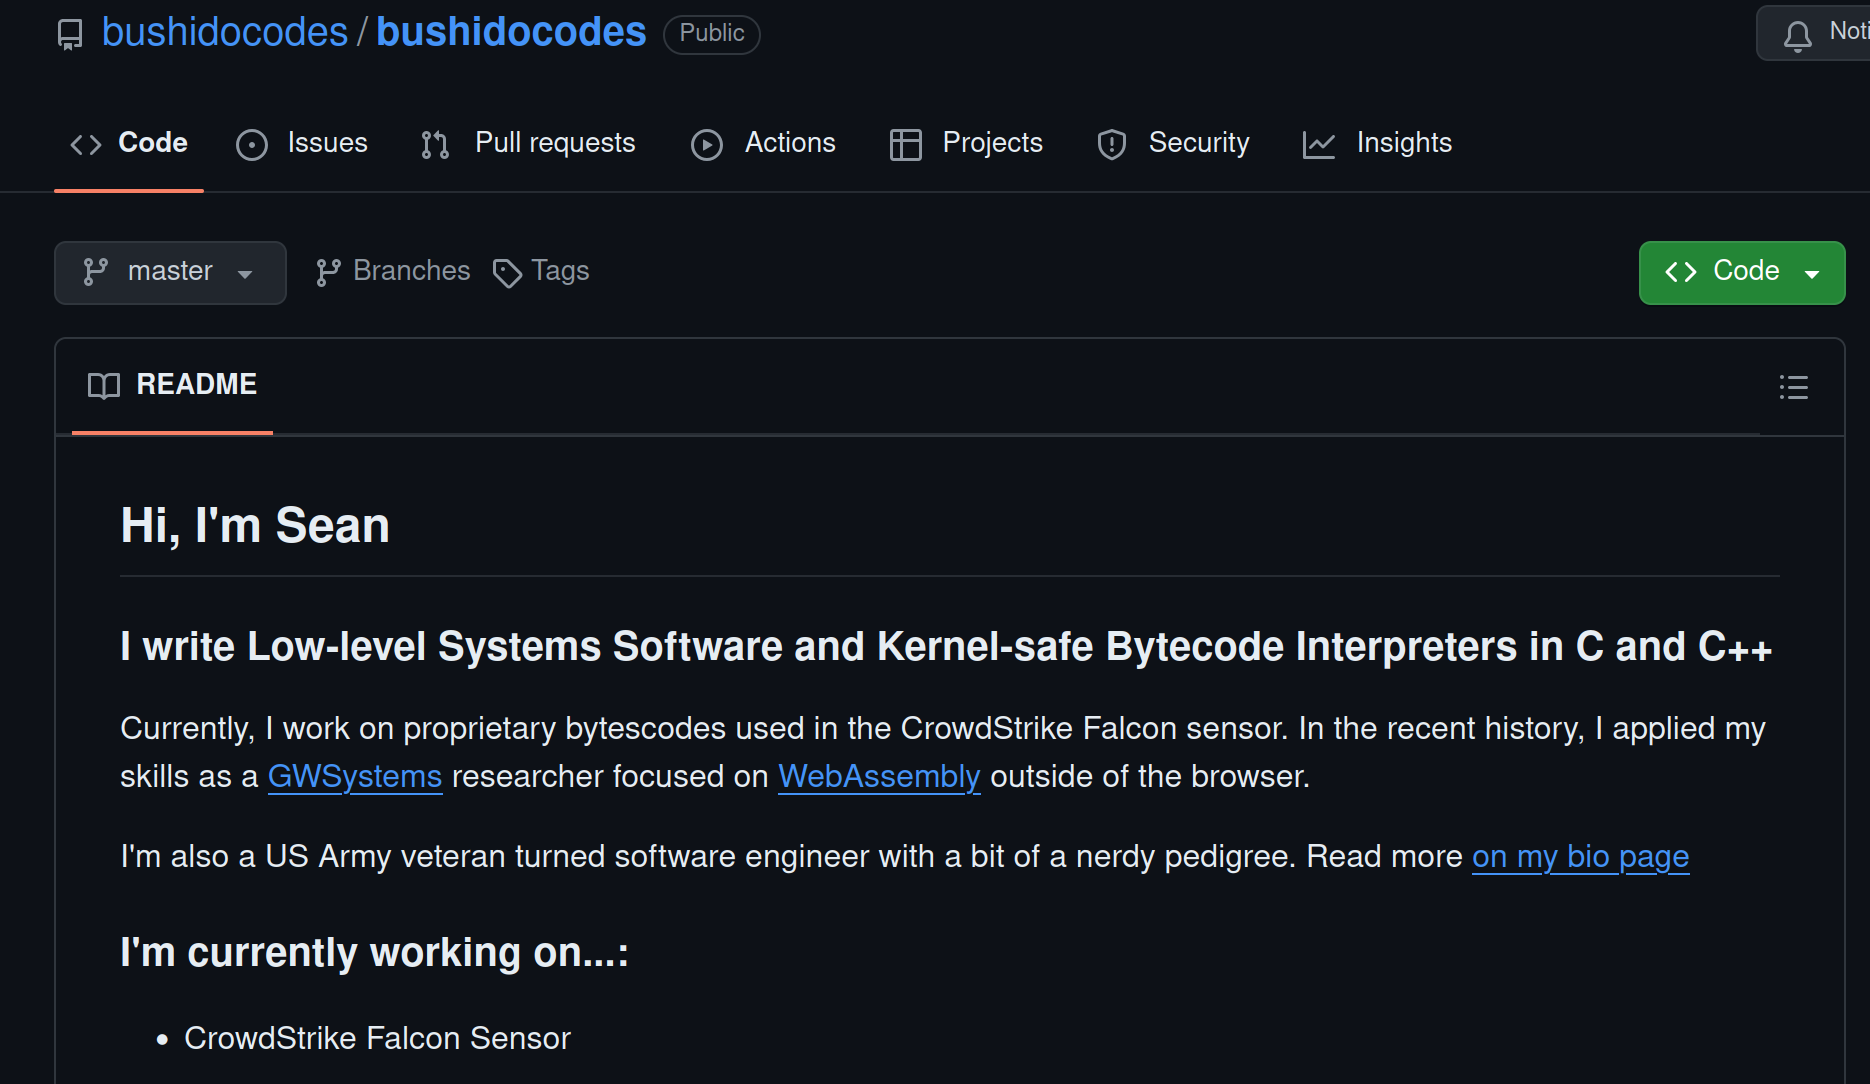Click the Public visibility badge
This screenshot has height=1084, width=1870.
(x=712, y=34)
